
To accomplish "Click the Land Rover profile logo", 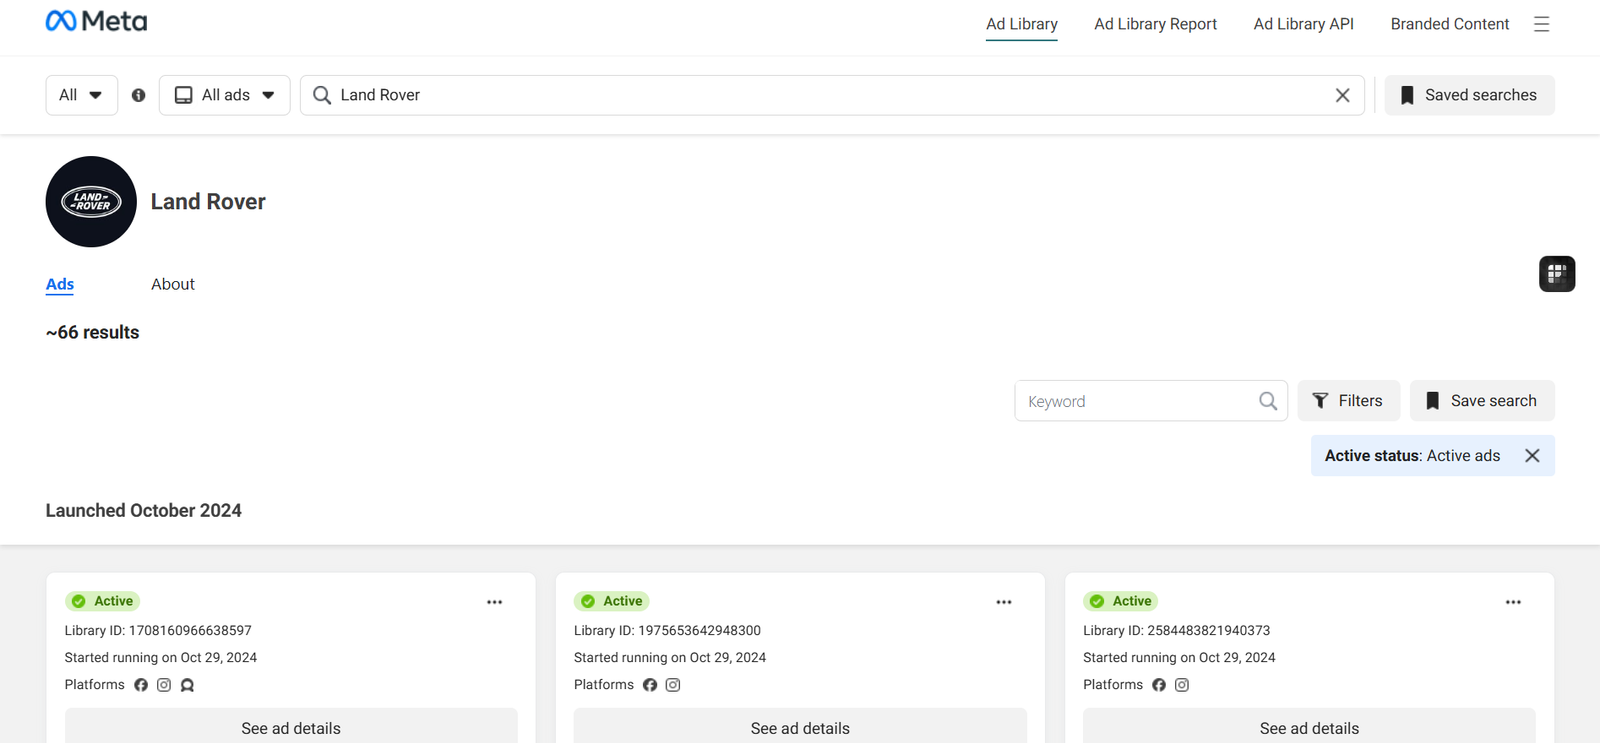I will coord(91,201).
